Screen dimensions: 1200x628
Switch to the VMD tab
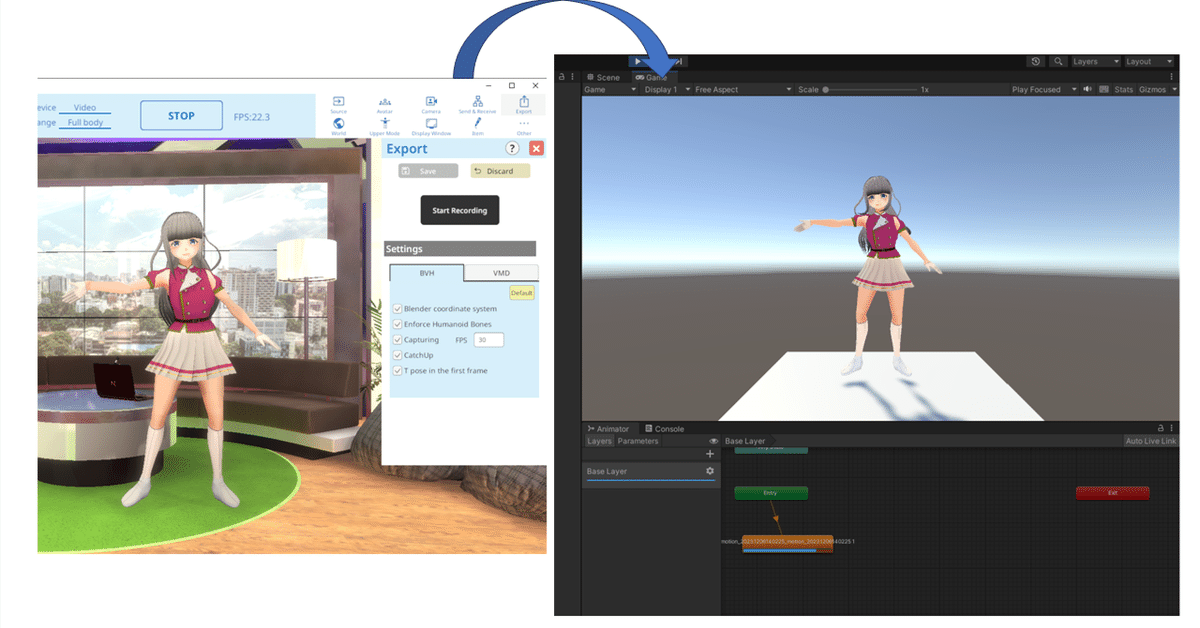coord(501,273)
